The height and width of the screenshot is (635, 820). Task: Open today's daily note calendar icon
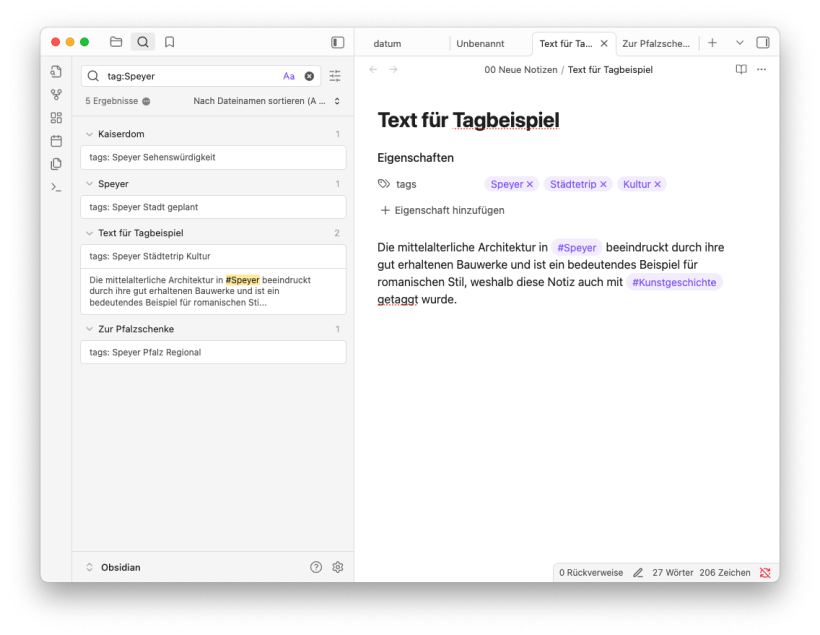tap(56, 141)
